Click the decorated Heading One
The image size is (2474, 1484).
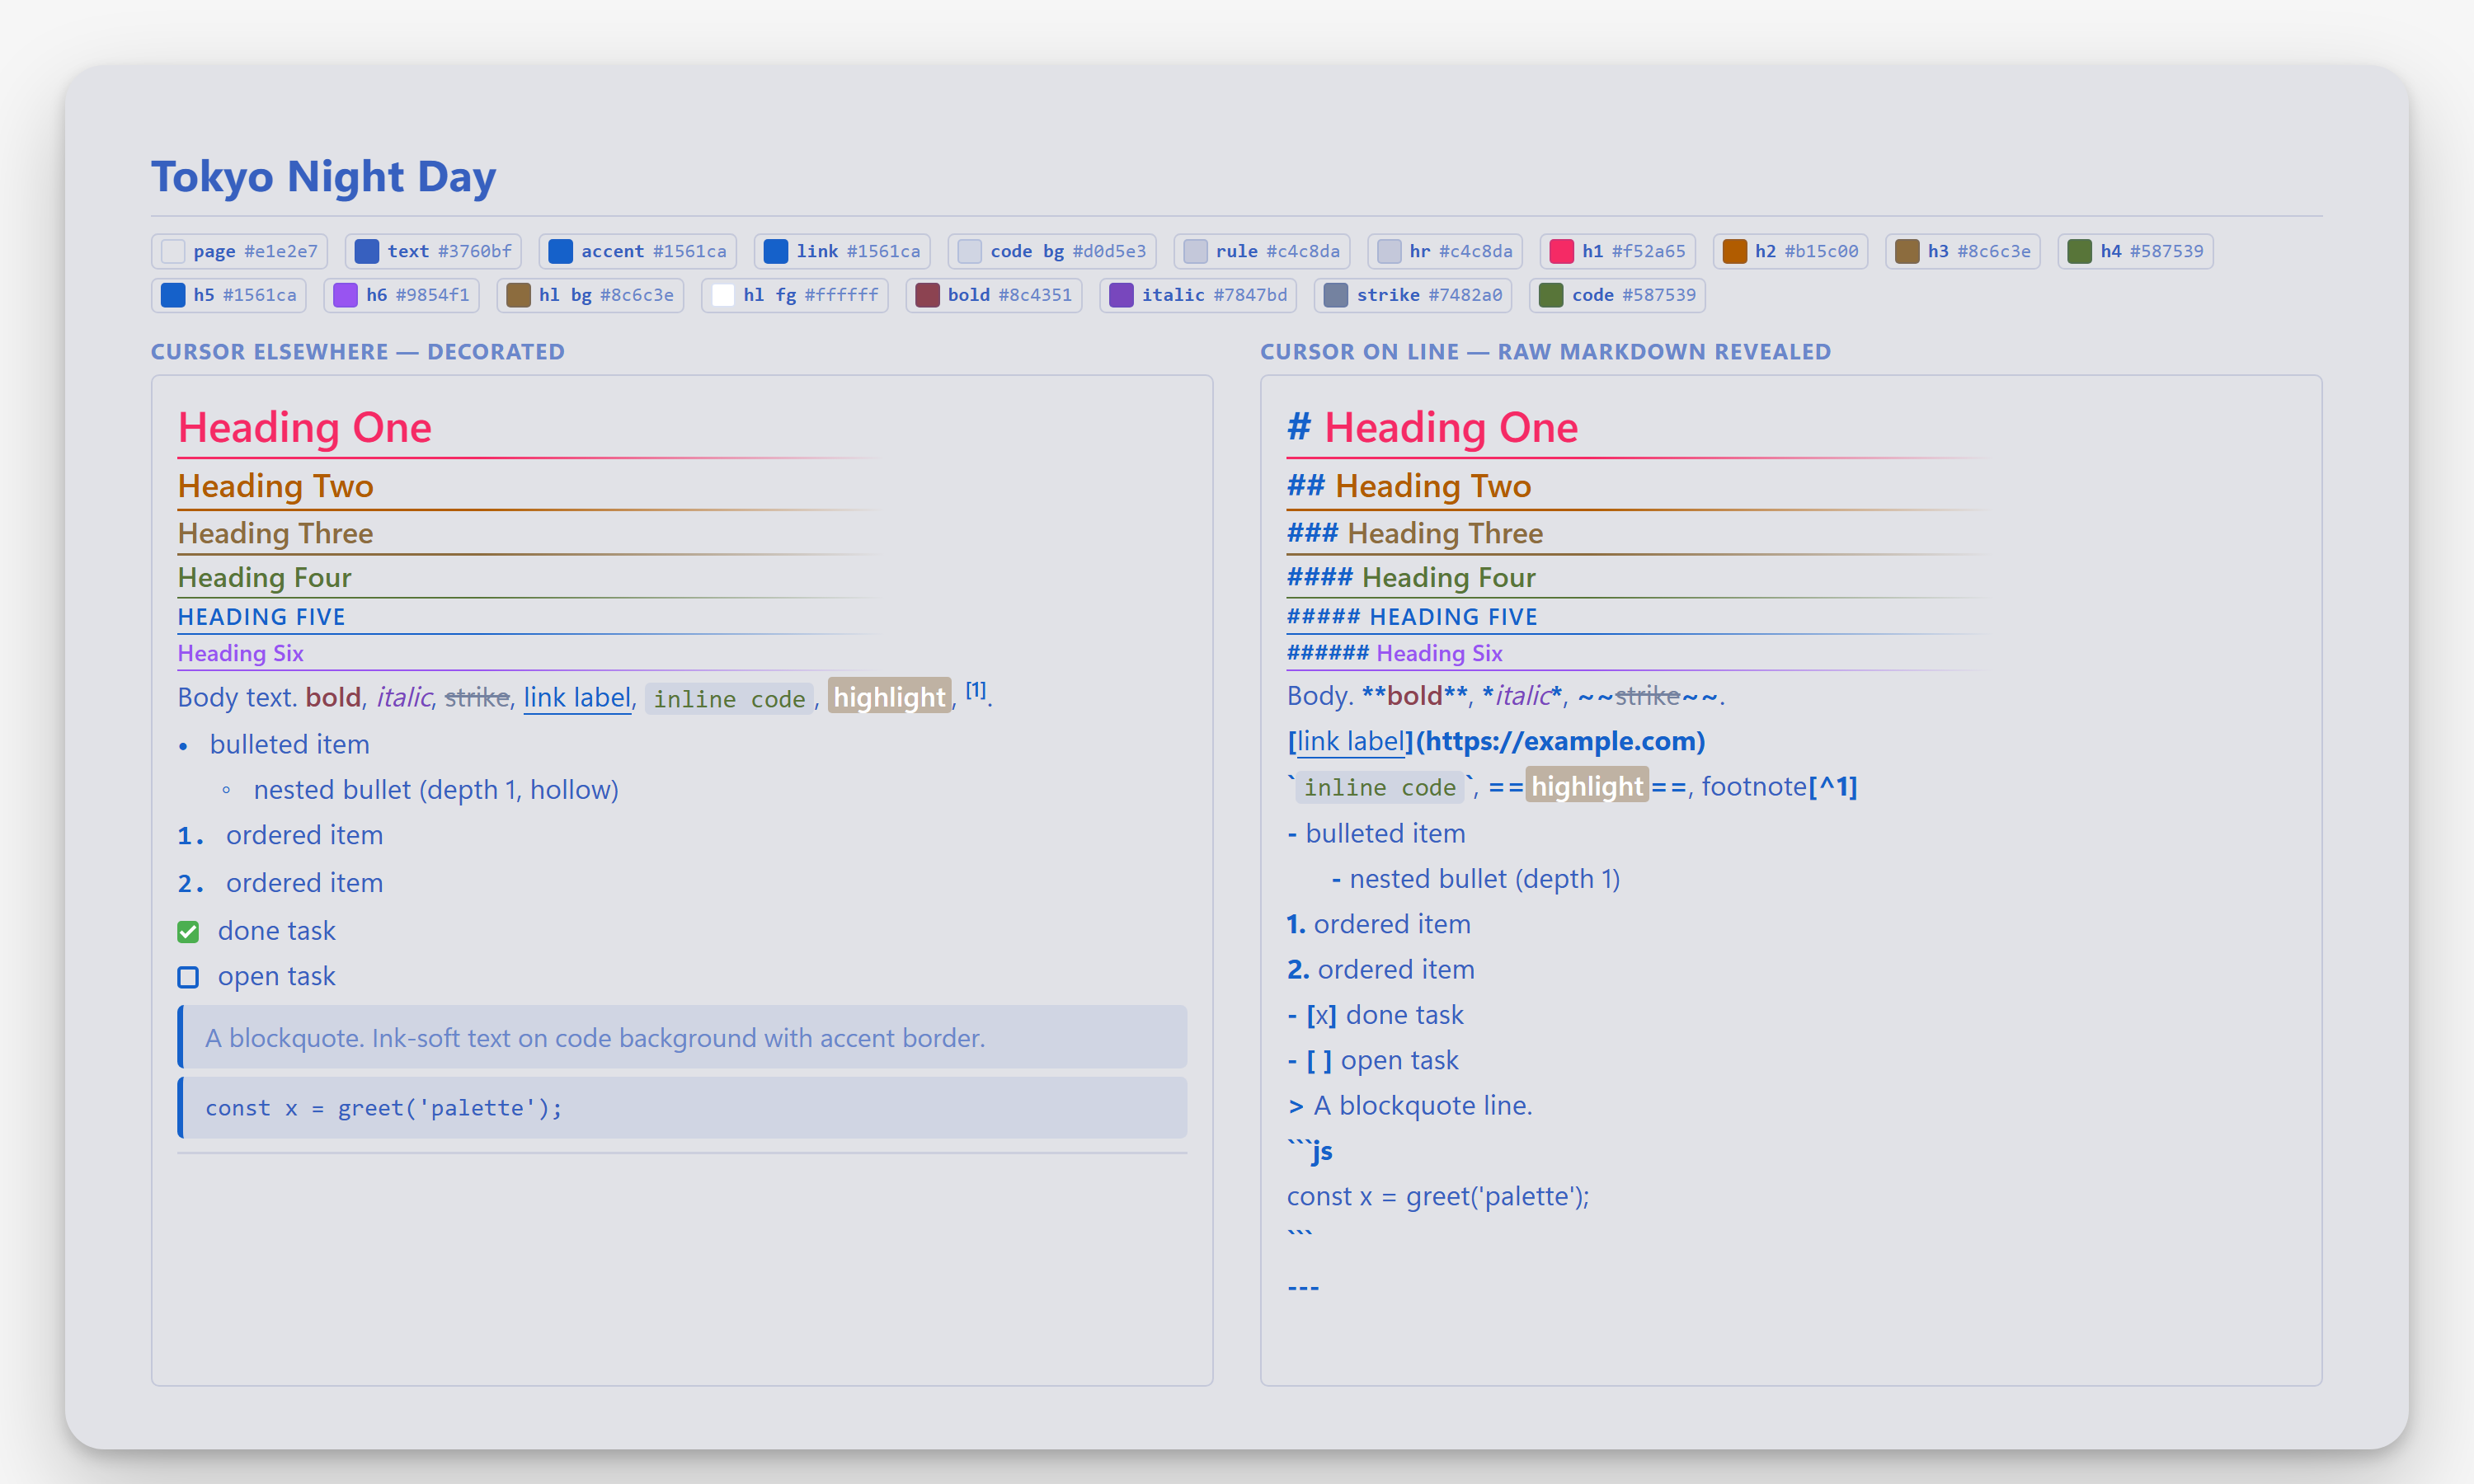point(305,428)
